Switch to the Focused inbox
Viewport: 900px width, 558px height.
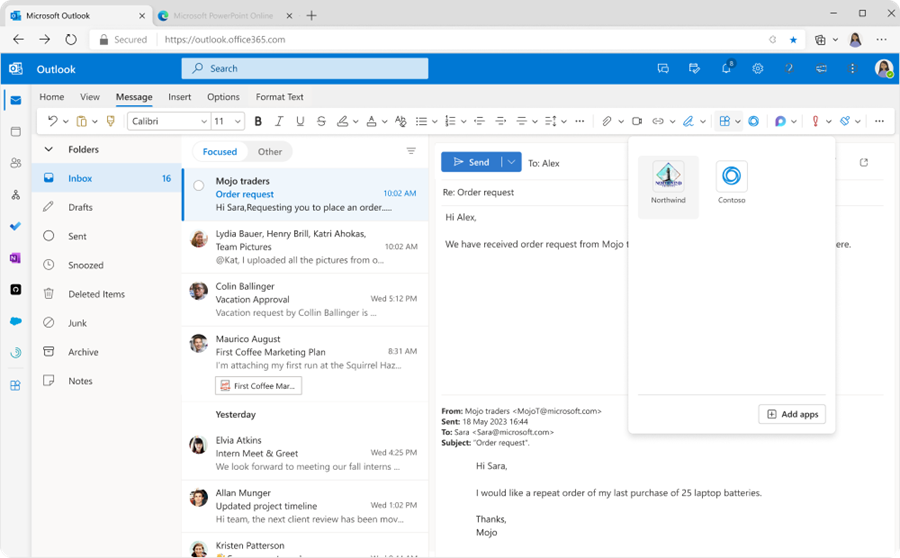(x=220, y=152)
